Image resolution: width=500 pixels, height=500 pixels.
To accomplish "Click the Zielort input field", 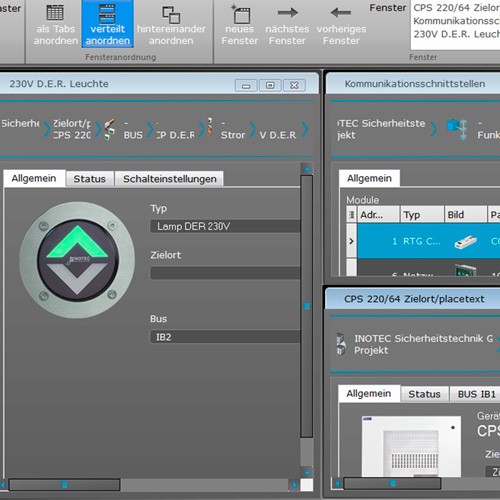I will 225,273.
